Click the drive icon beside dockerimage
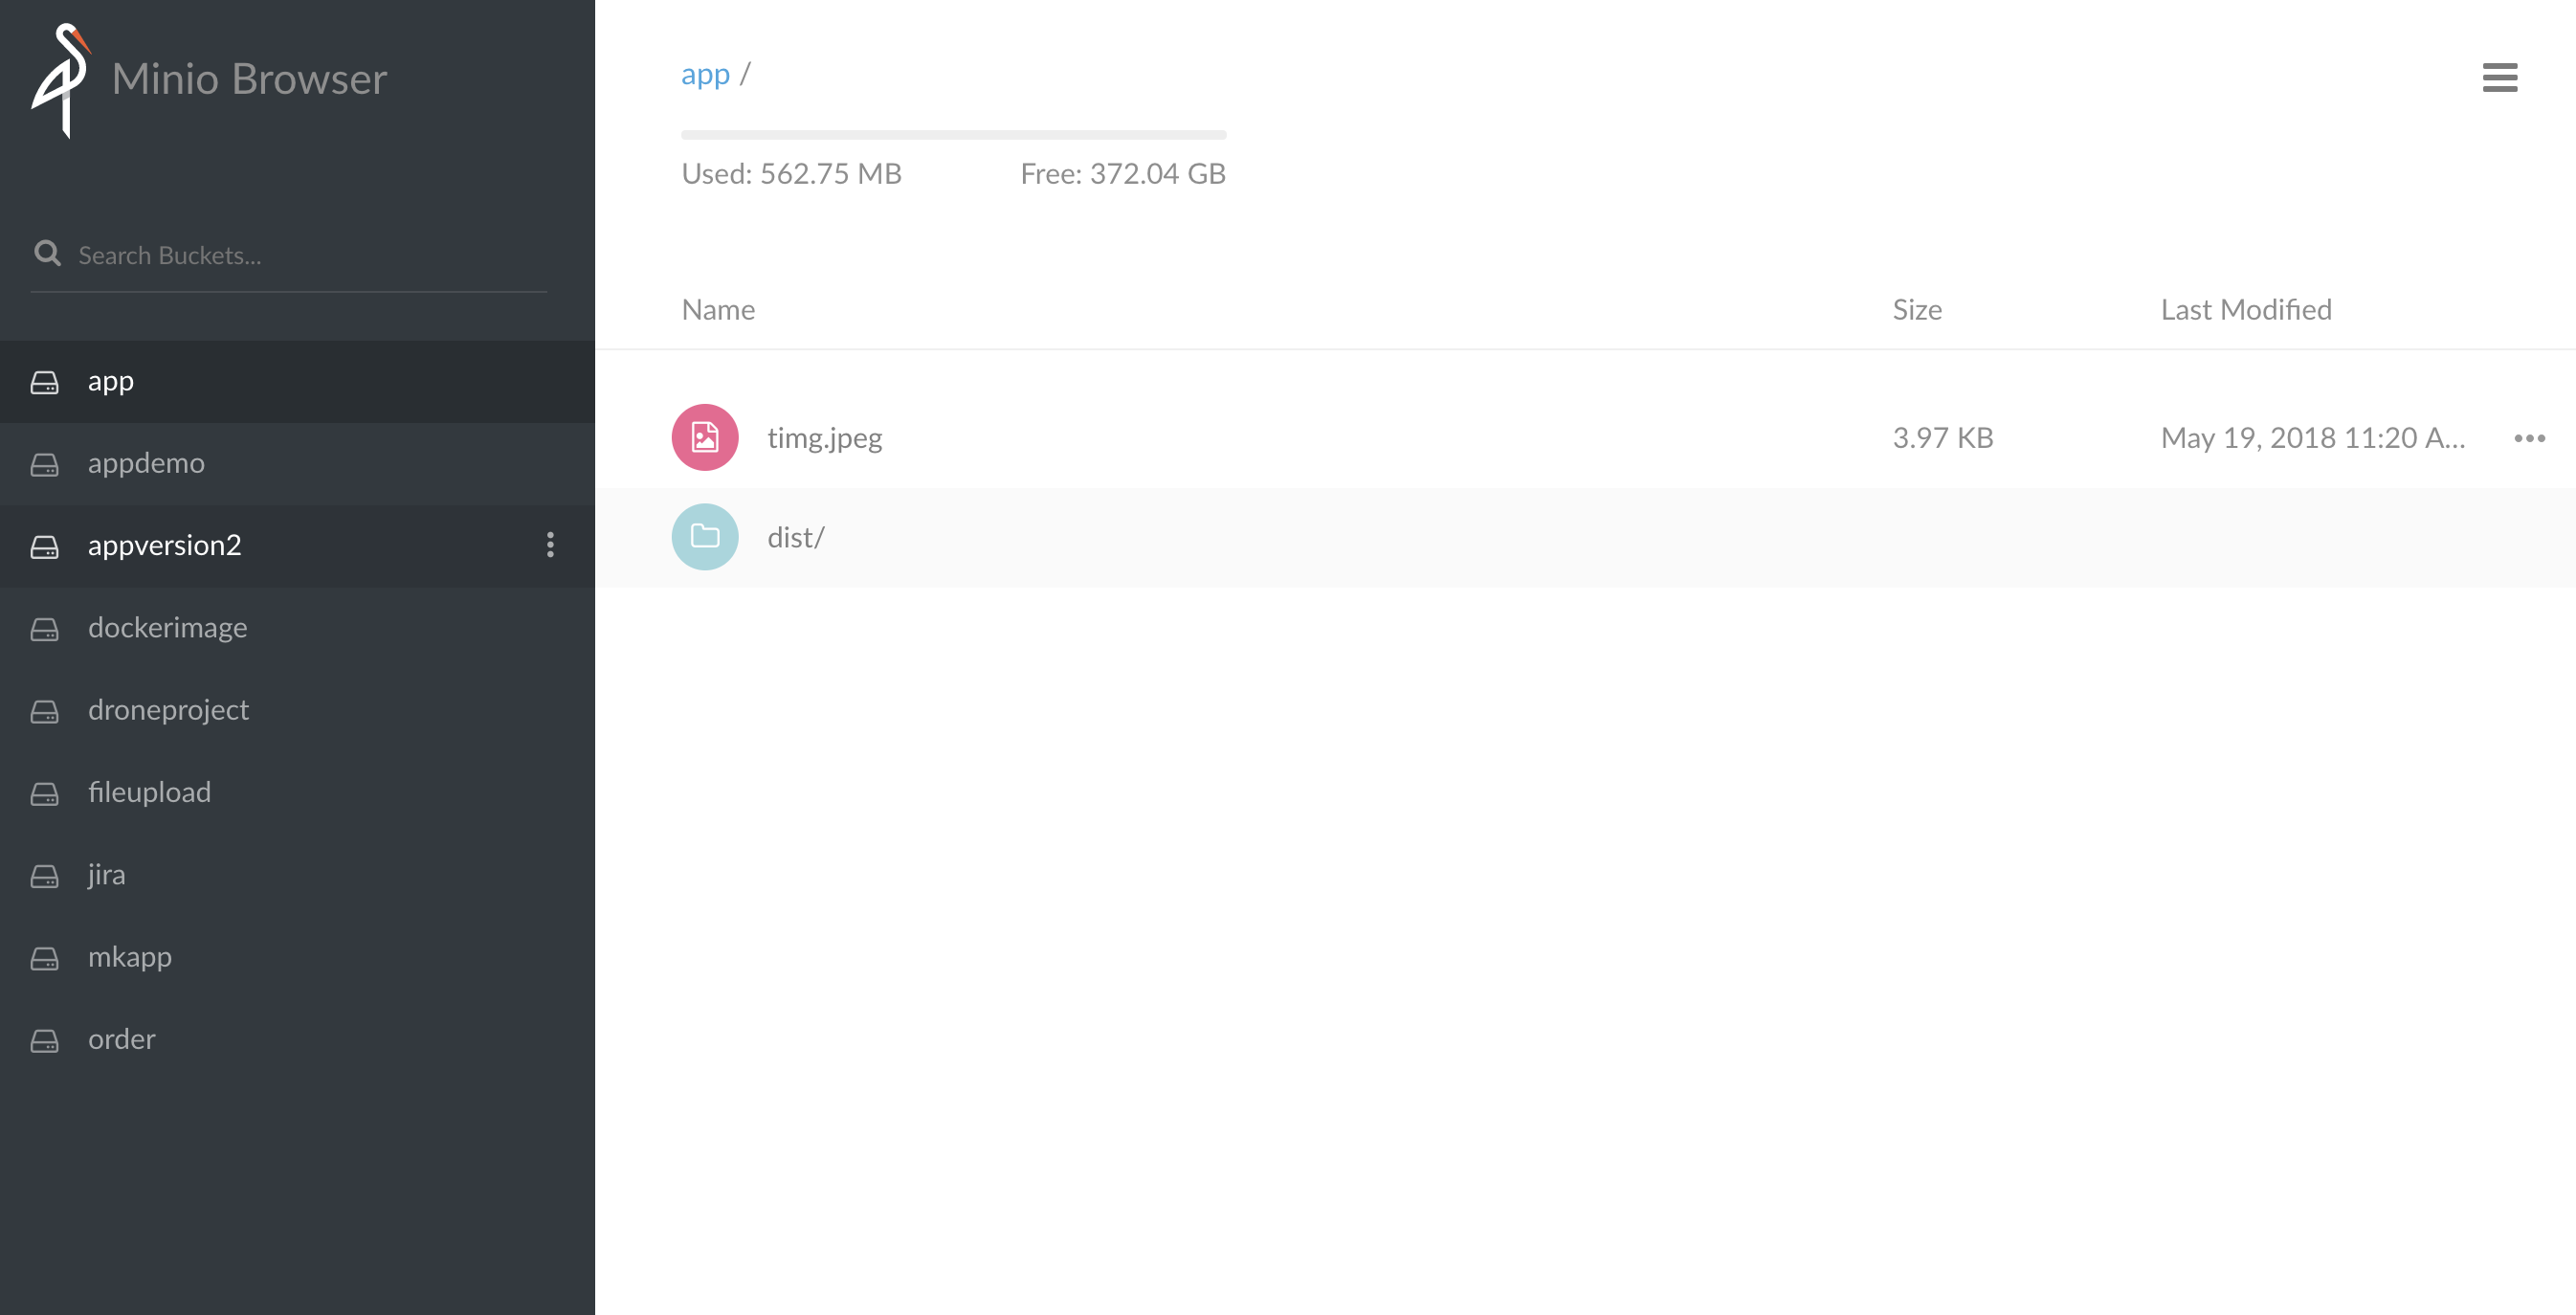This screenshot has width=2576, height=1315. point(45,629)
